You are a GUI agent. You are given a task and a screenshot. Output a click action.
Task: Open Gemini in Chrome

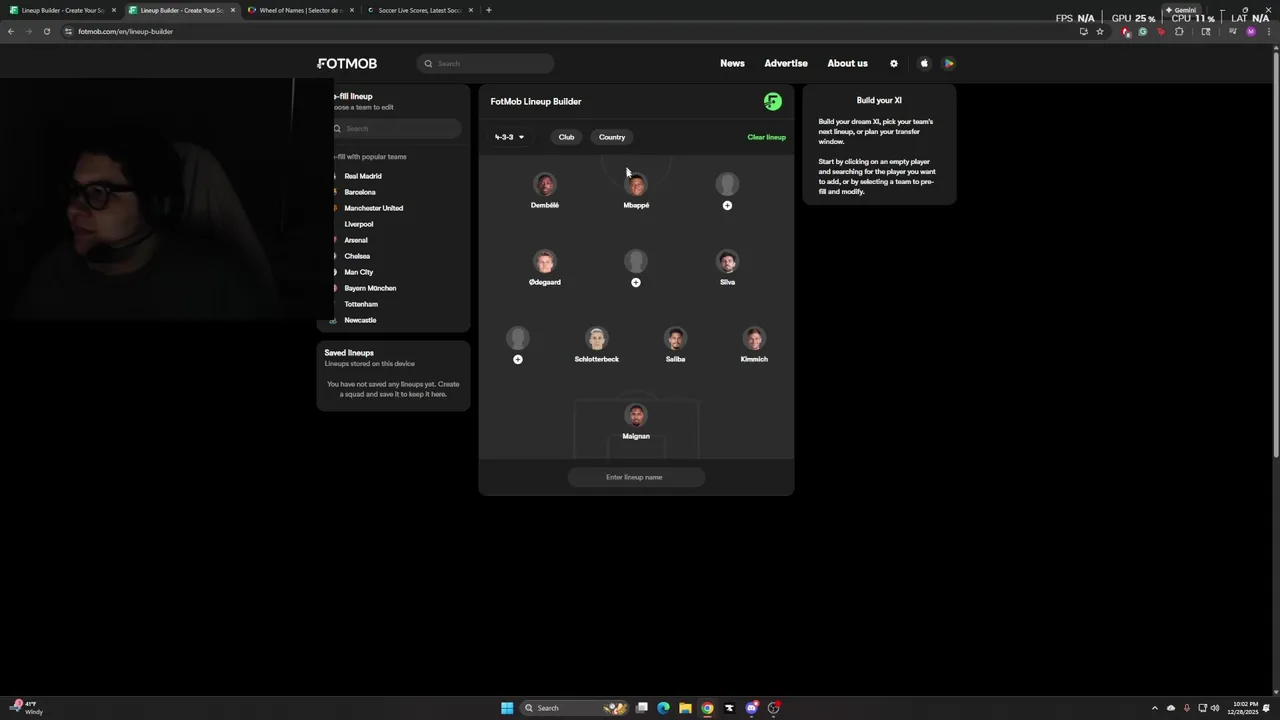tap(1181, 10)
